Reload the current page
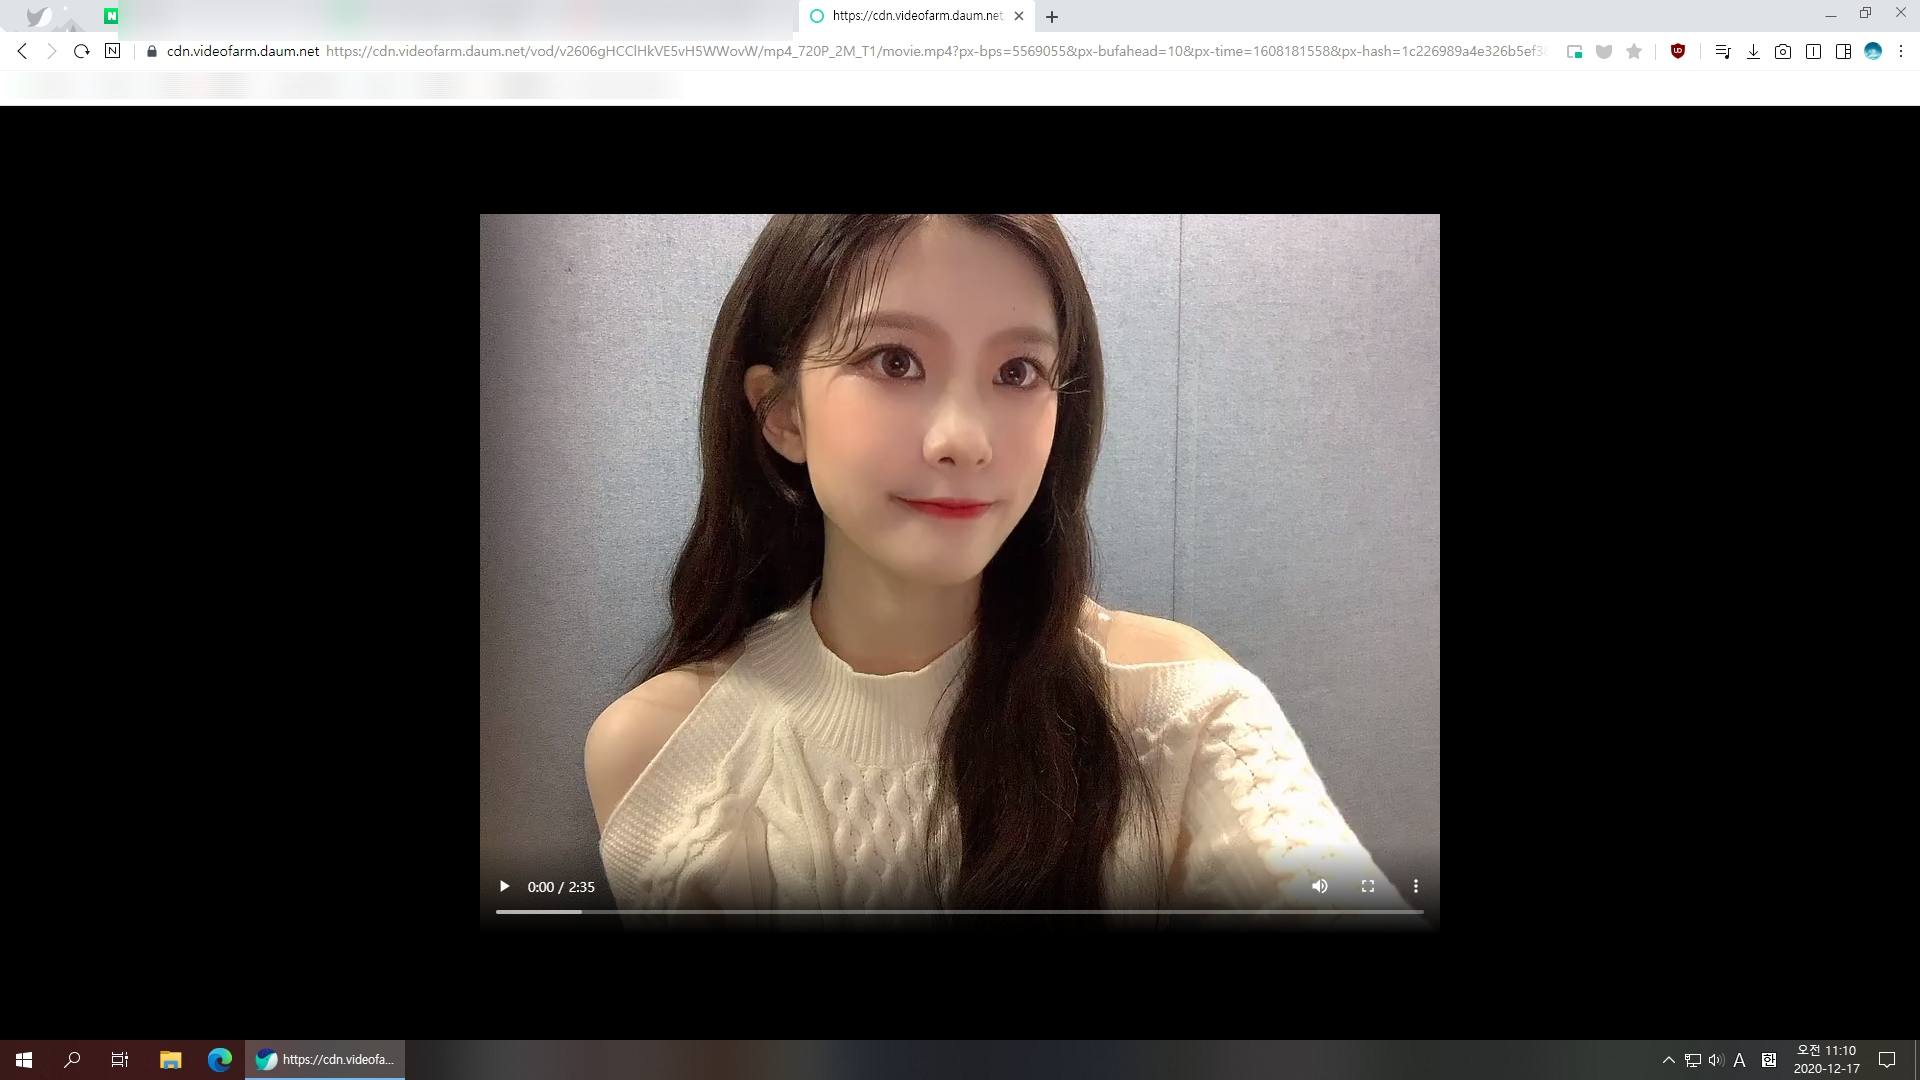Viewport: 1920px width, 1080px height. [x=82, y=51]
